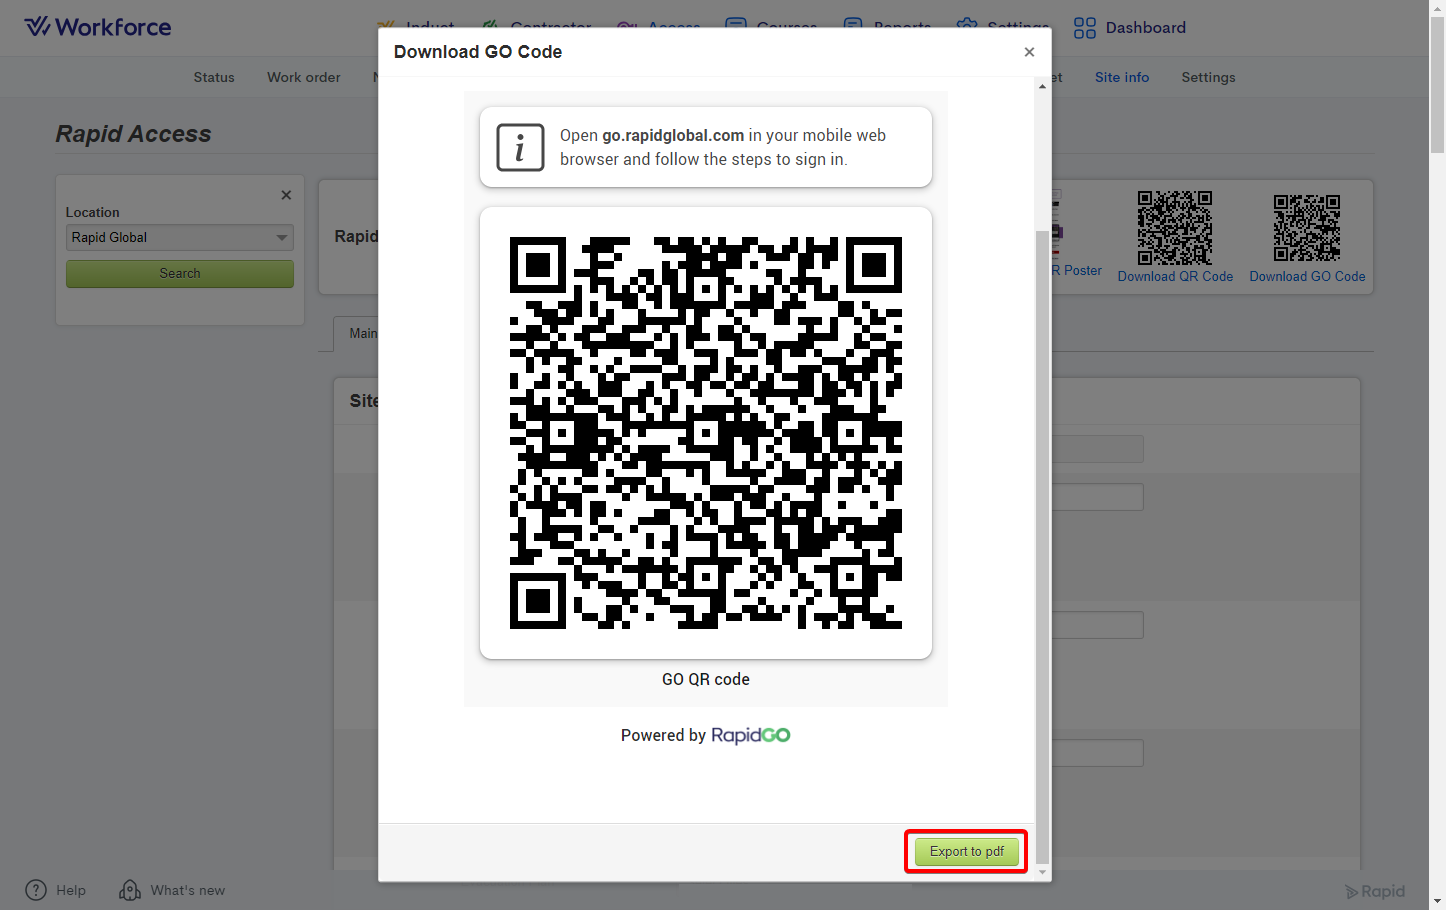1446x910 pixels.
Task: Click the RapidGO logo in the dialog
Action: 750,736
